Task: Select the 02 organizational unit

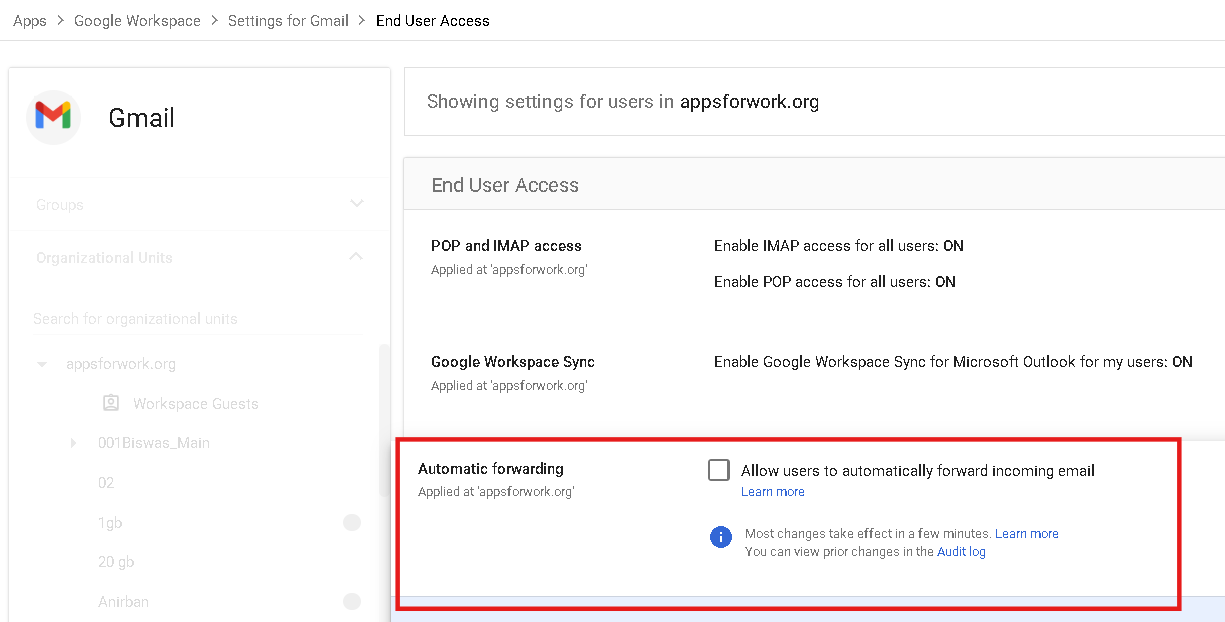Action: click(106, 483)
